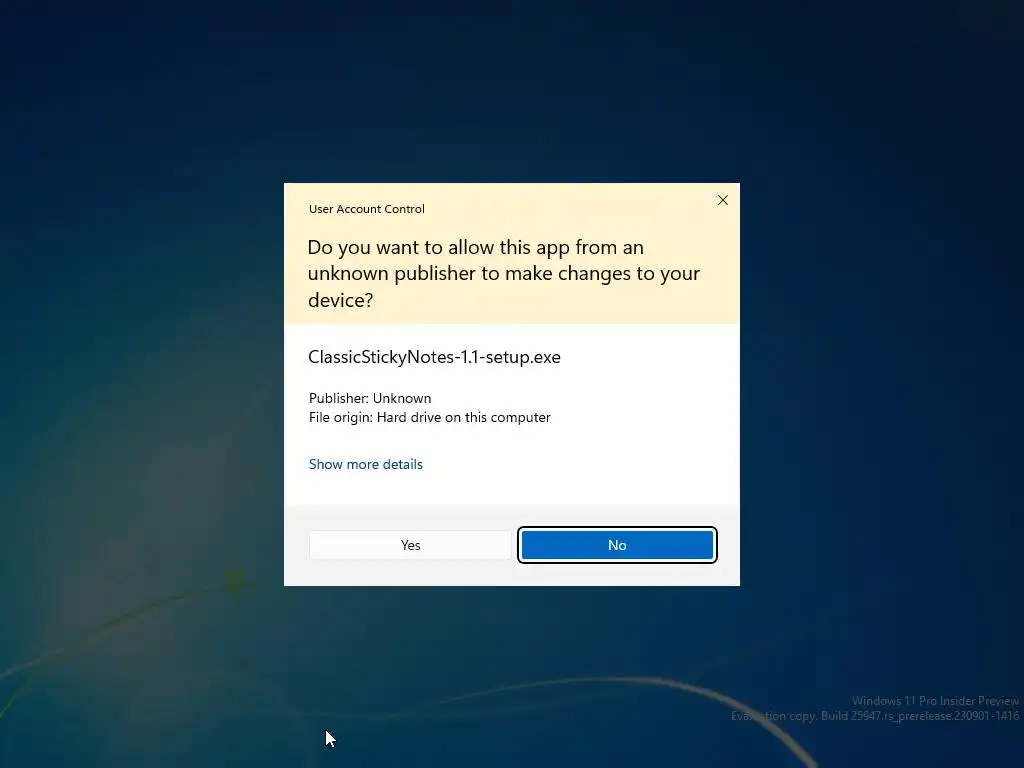Close the User Account Control dialog
The width and height of the screenshot is (1024, 768).
point(723,200)
